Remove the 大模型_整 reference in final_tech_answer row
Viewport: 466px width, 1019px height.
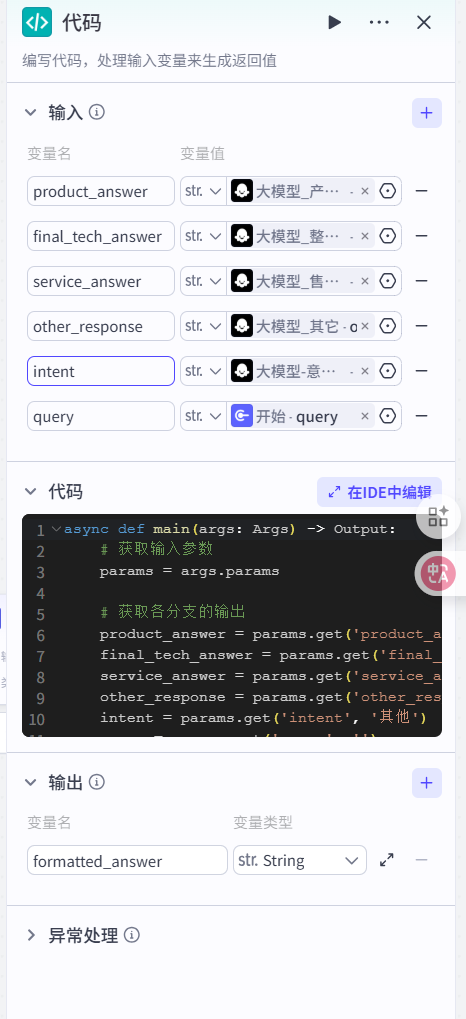(365, 236)
